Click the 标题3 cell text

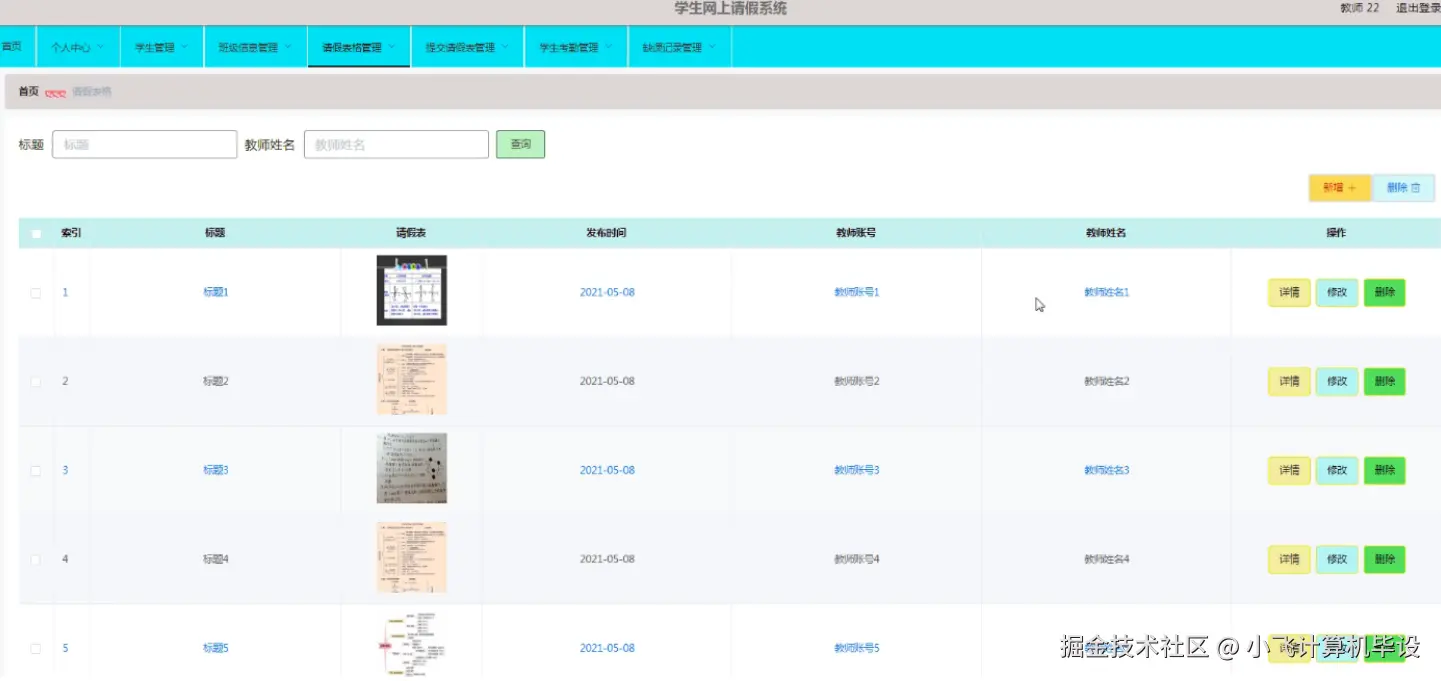point(216,471)
